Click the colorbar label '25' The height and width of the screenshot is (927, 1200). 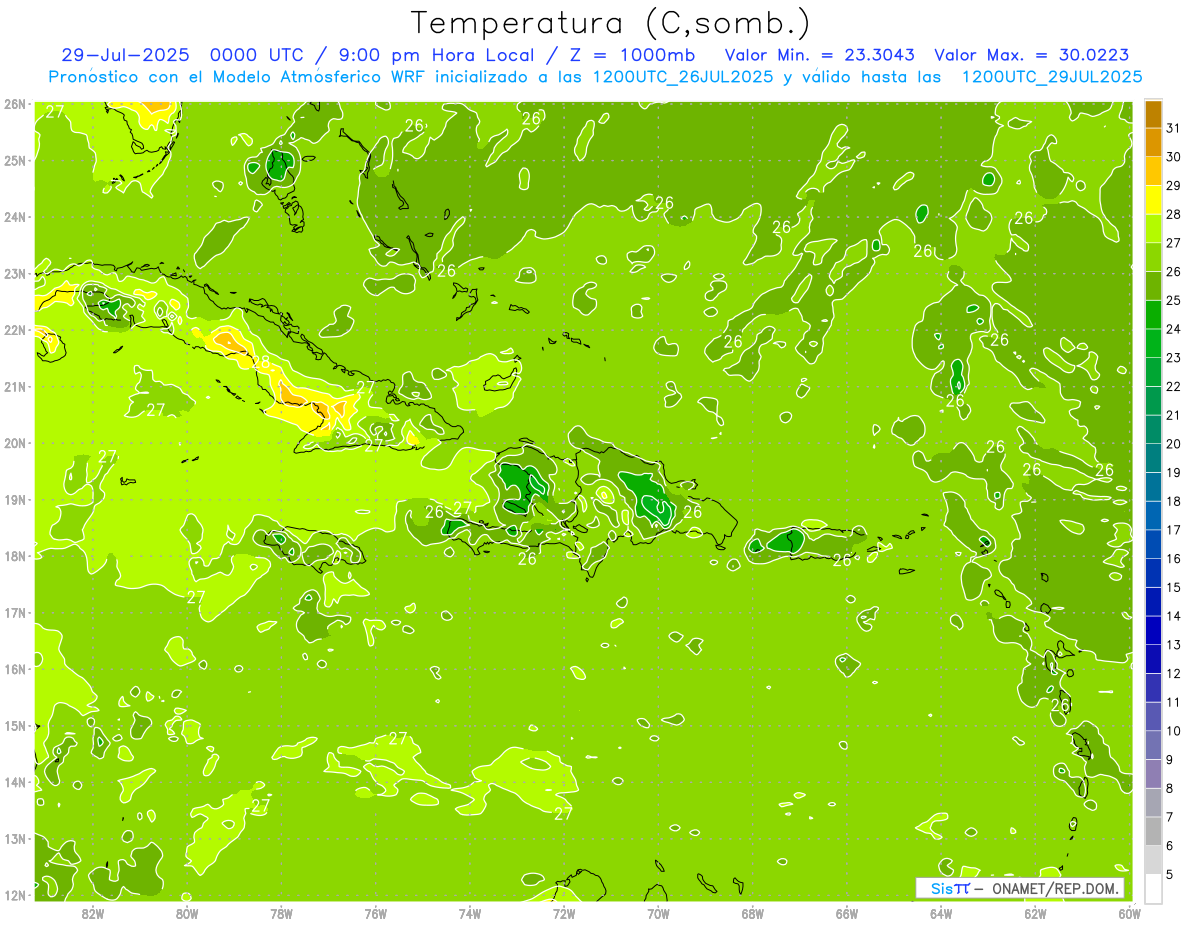click(1174, 300)
